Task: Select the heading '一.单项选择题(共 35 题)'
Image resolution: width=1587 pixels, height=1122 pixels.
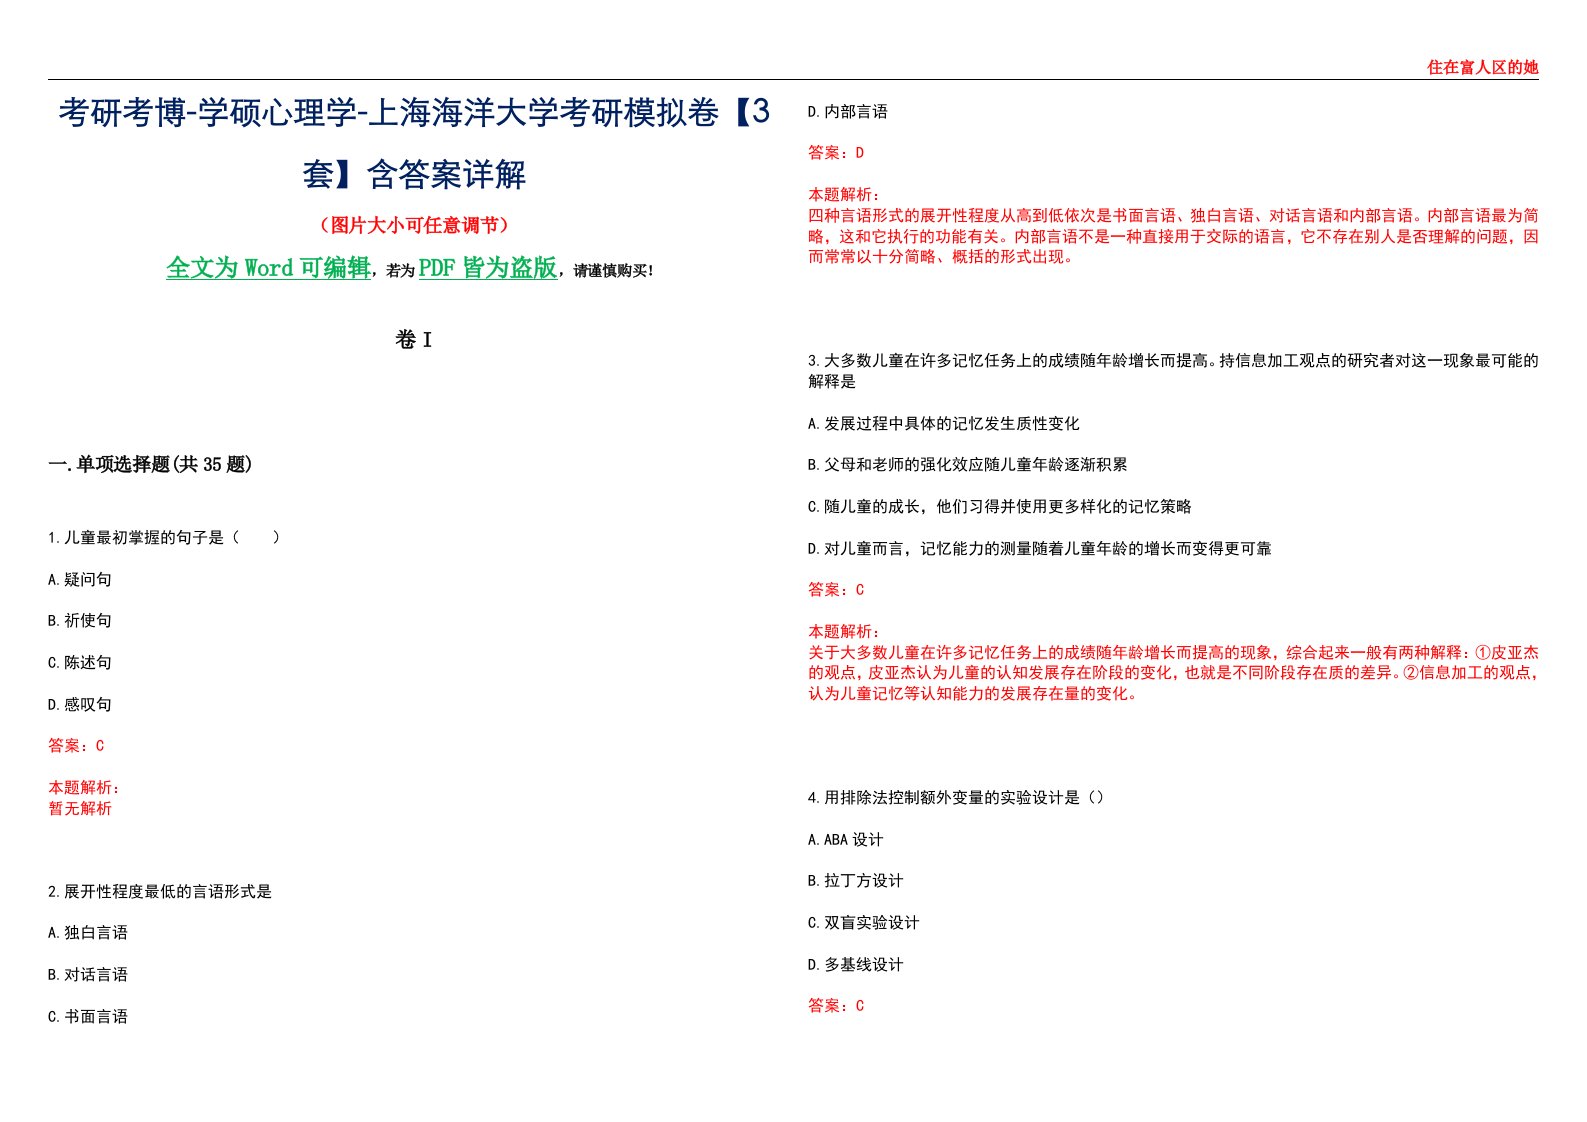Action: [x=150, y=464]
